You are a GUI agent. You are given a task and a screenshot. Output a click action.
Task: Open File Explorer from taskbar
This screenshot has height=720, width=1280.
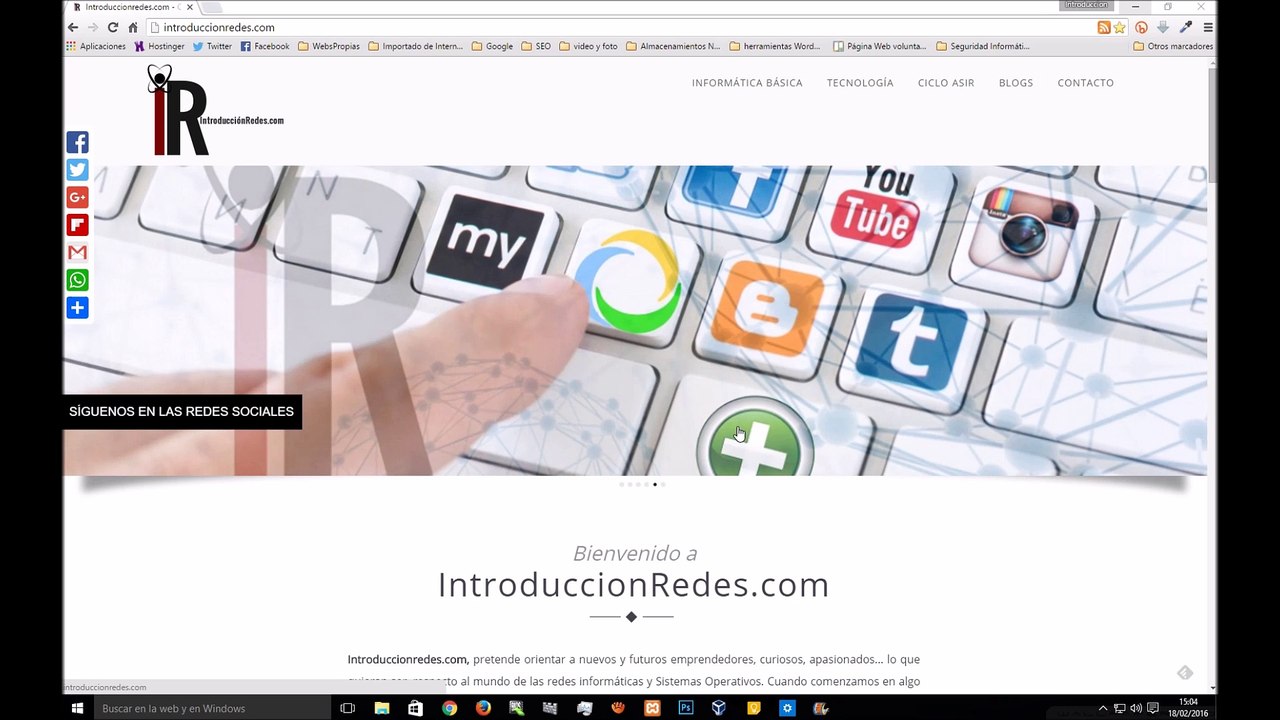[382, 708]
